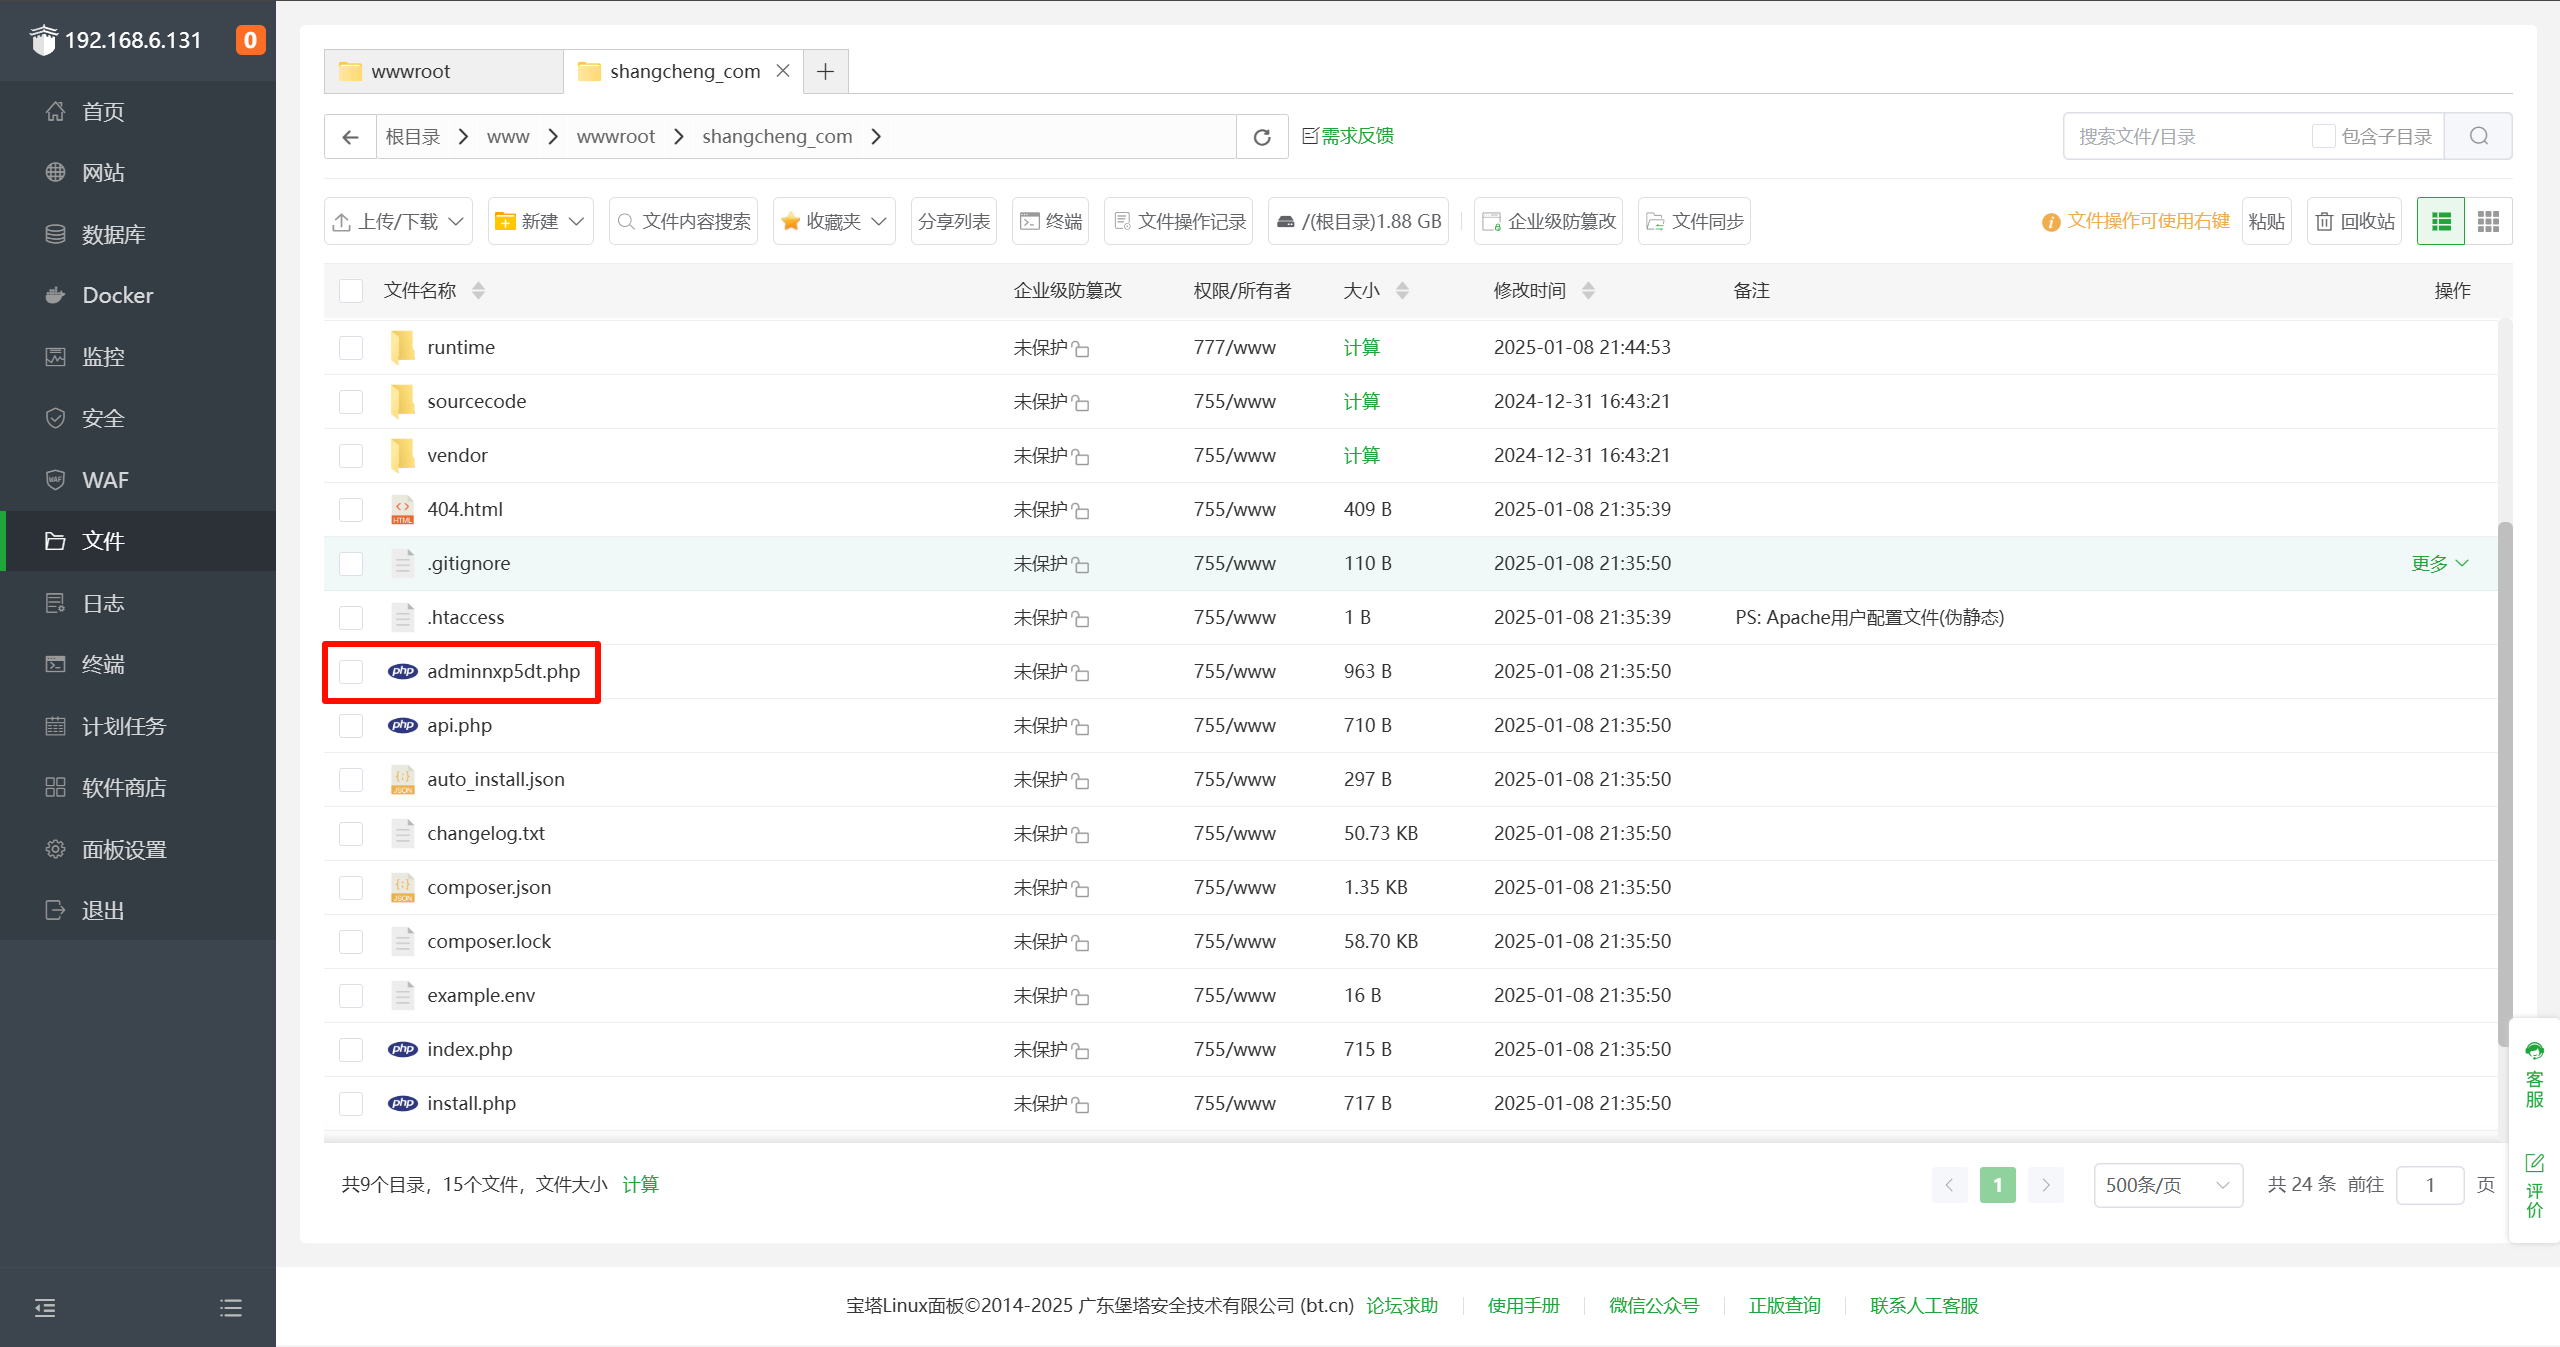This screenshot has width=2560, height=1347.
Task: Open the 评价 feedback widget
Action: (2534, 1186)
